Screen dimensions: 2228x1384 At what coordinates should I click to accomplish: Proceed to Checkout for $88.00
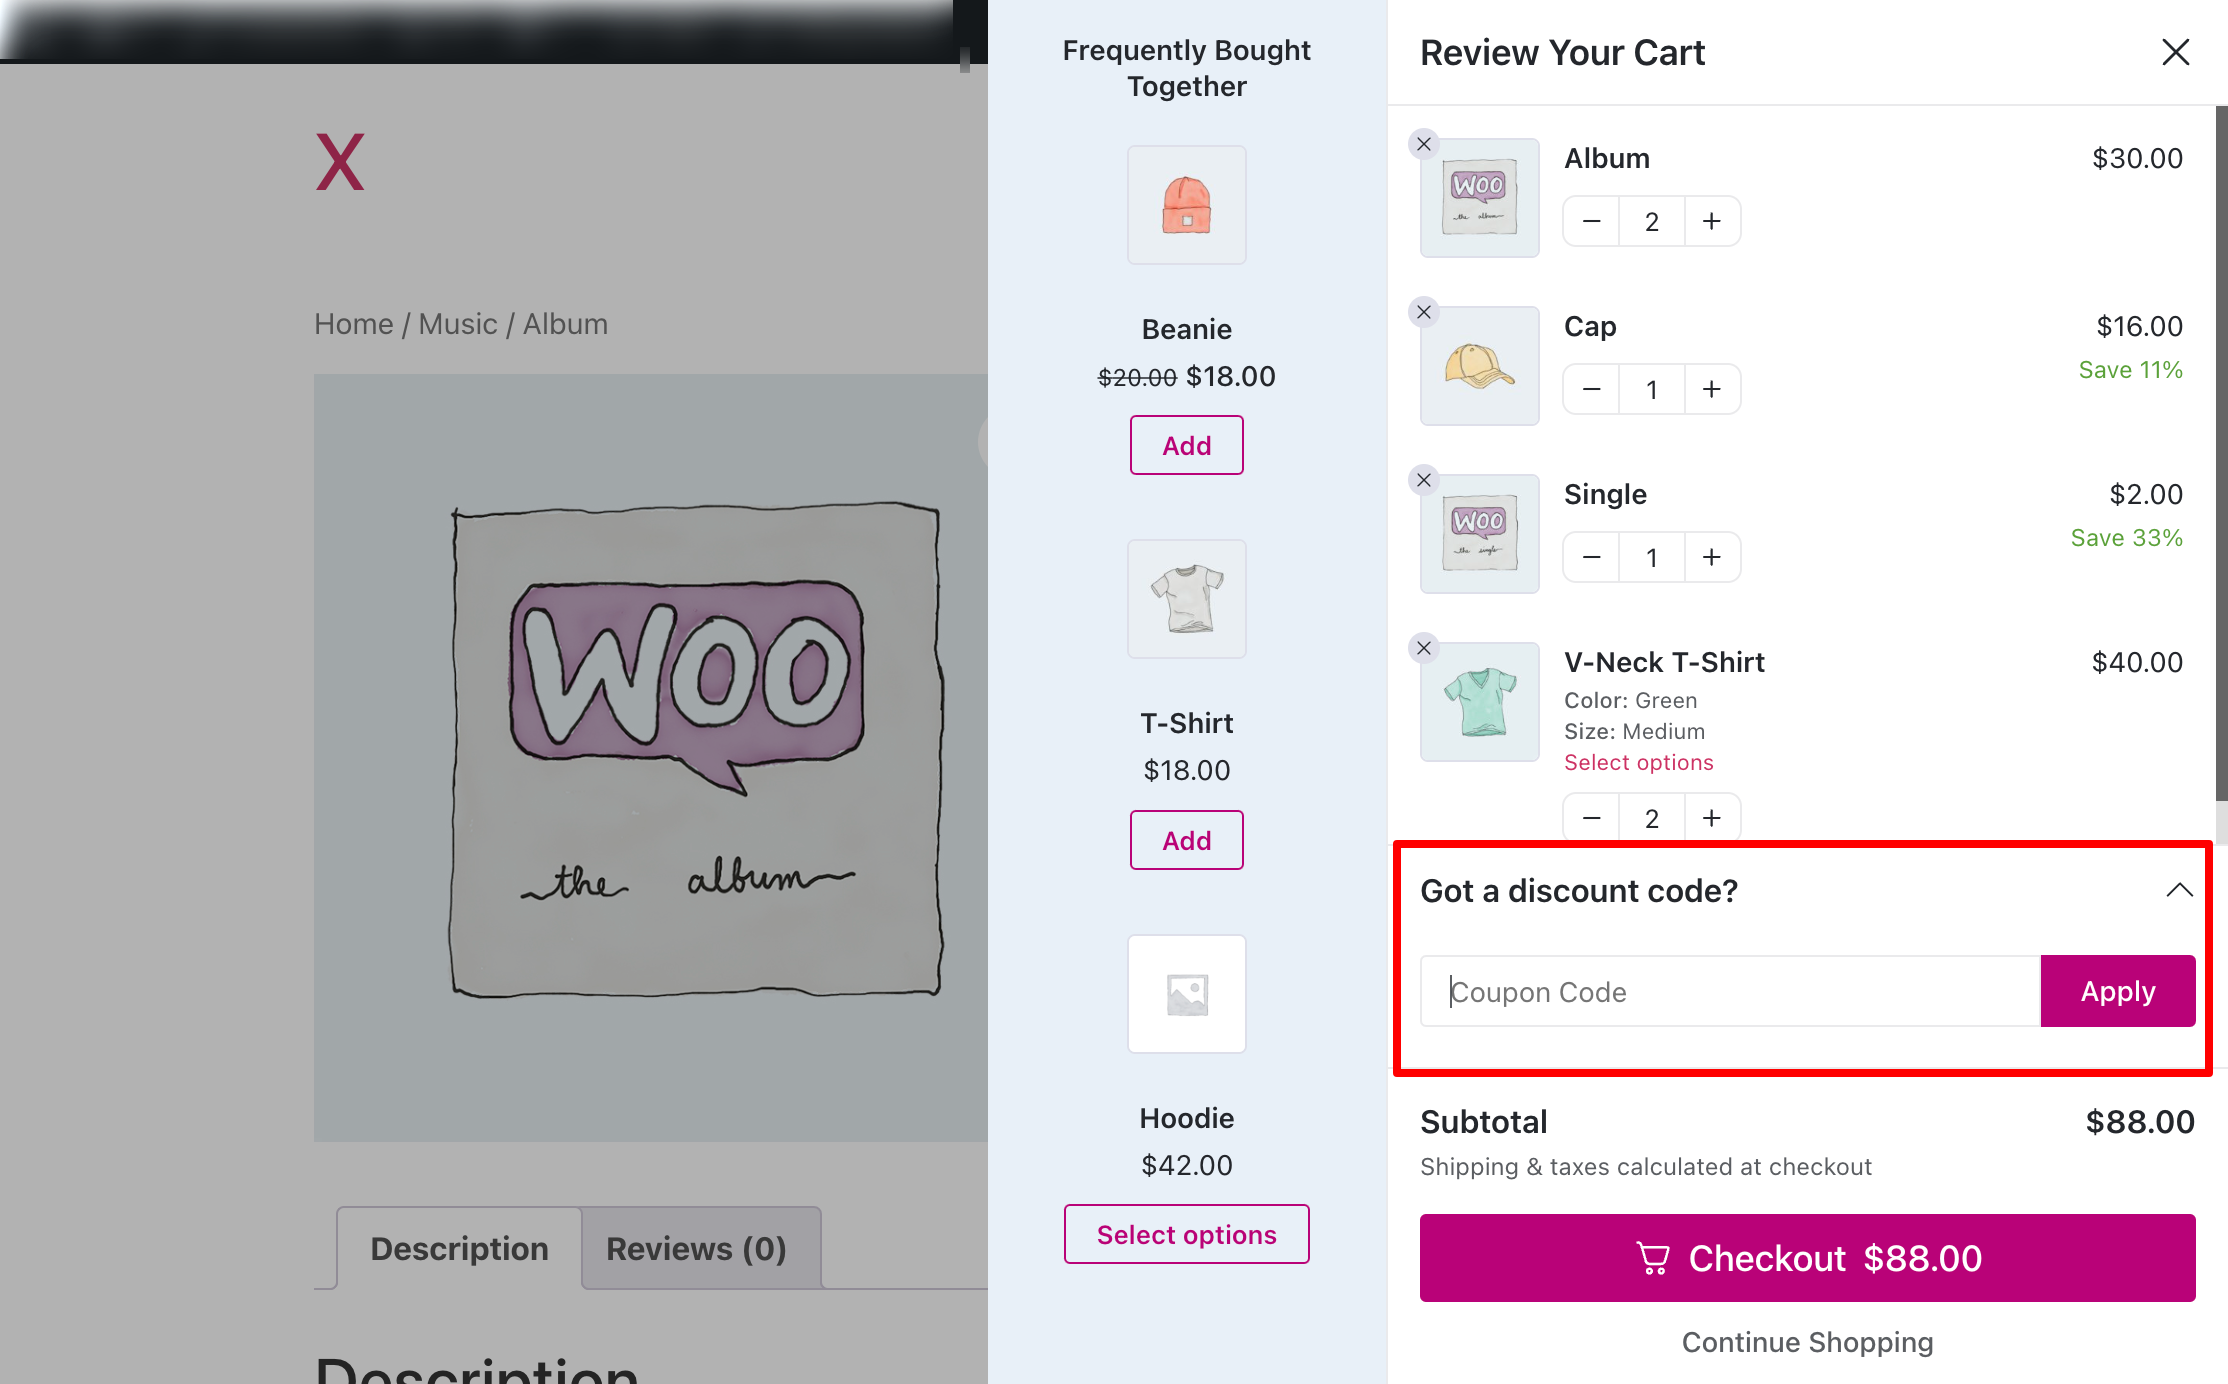[1808, 1258]
